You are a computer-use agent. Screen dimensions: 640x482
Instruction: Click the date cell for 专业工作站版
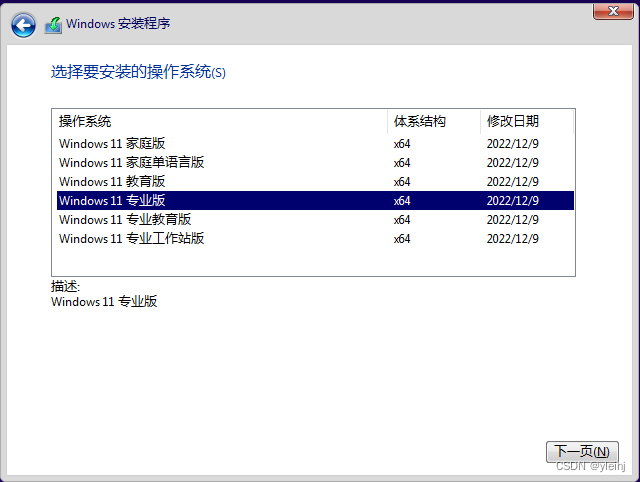coord(512,239)
